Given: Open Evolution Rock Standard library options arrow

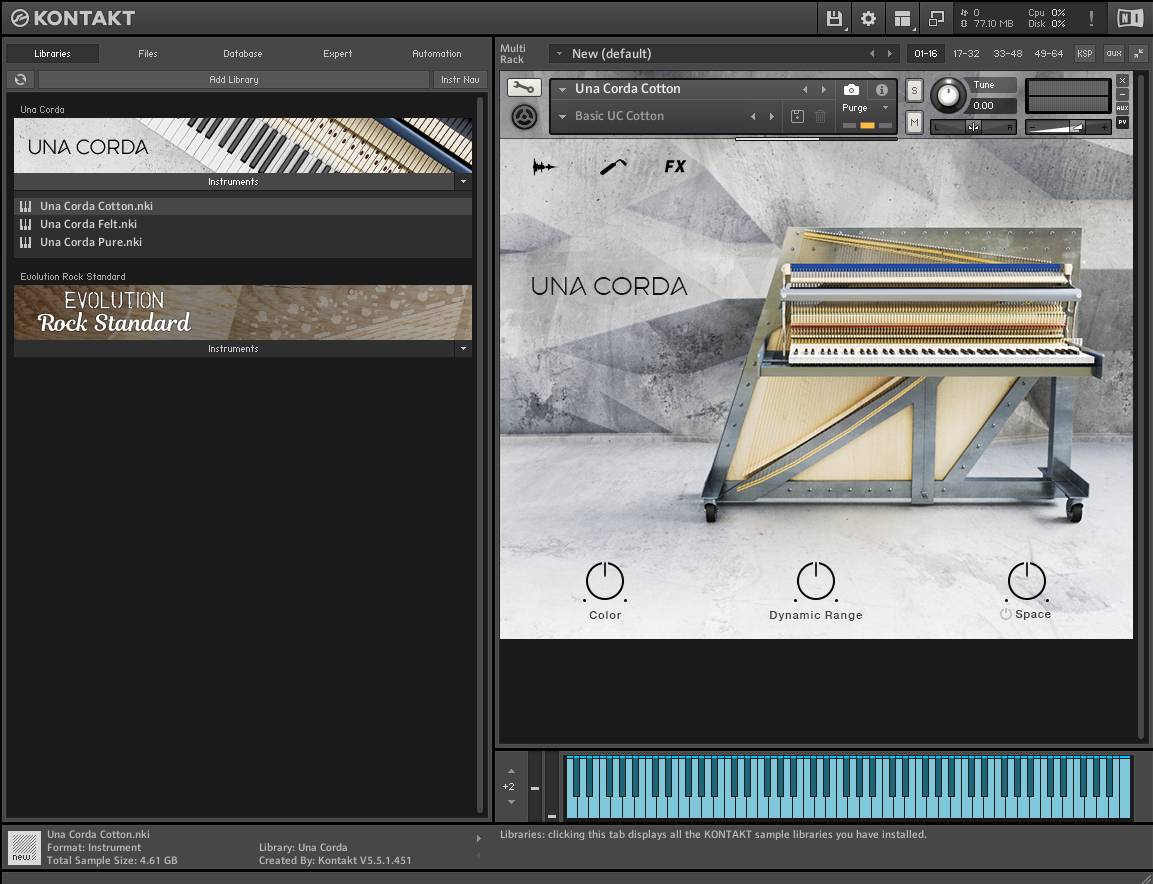Looking at the screenshot, I should pyautogui.click(x=463, y=349).
